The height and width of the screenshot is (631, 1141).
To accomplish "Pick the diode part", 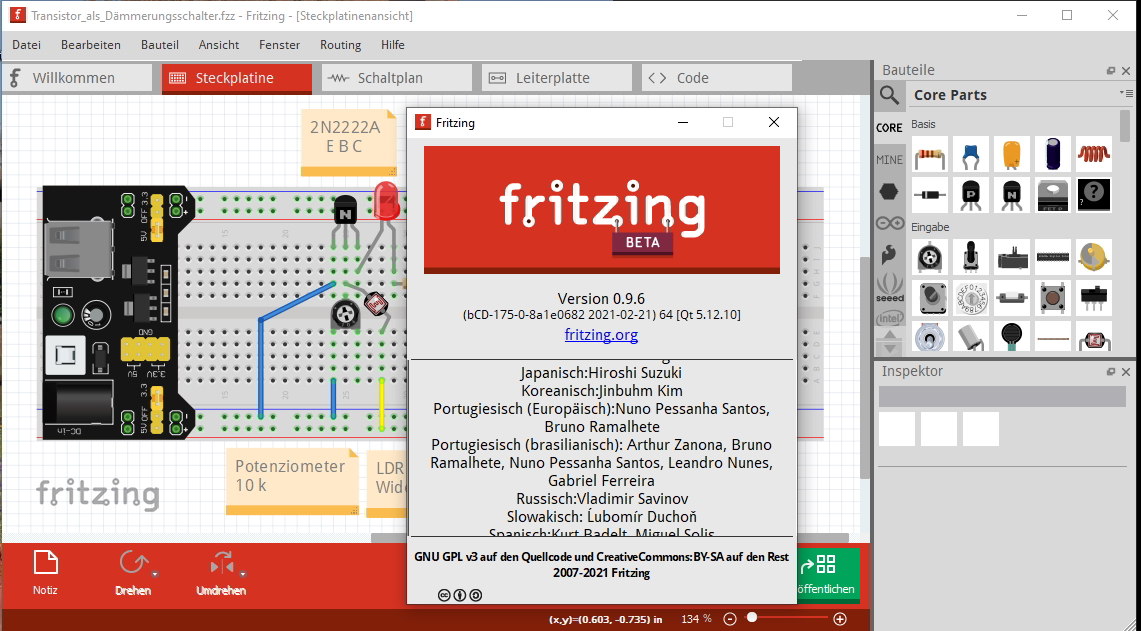I will 930,195.
